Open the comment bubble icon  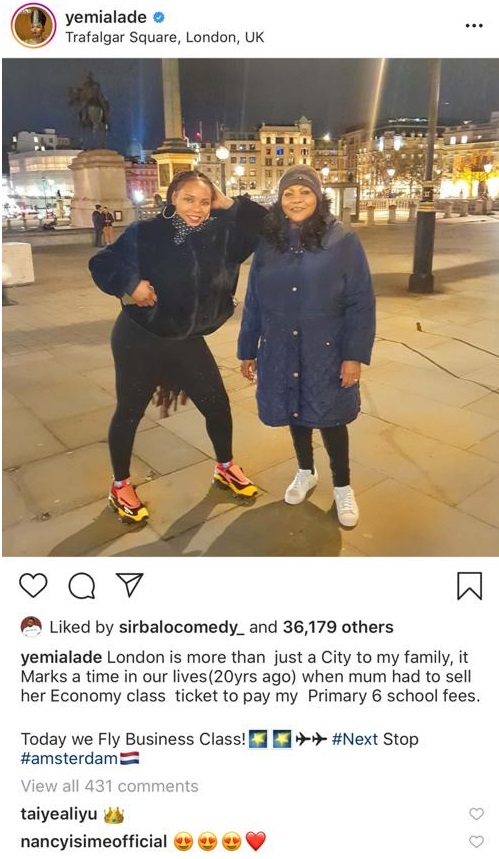pyautogui.click(x=82, y=586)
